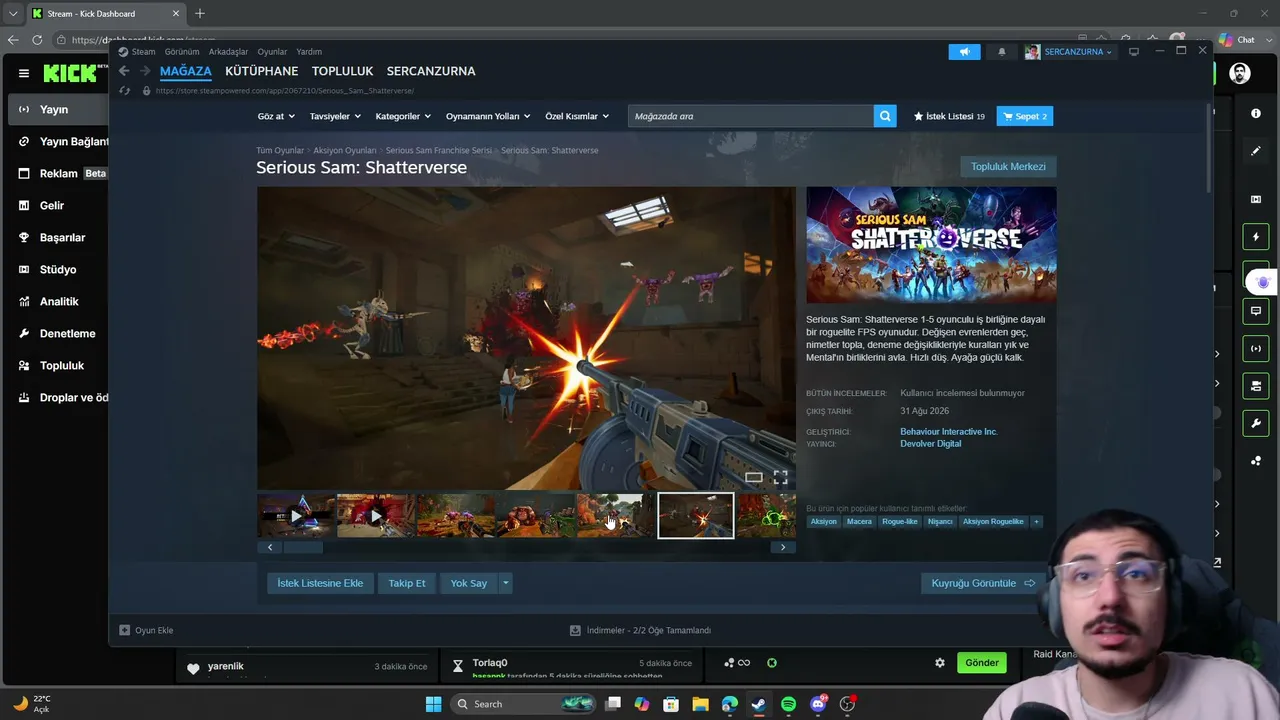
Task: Click Kick edit pencil icon
Action: (1256, 151)
